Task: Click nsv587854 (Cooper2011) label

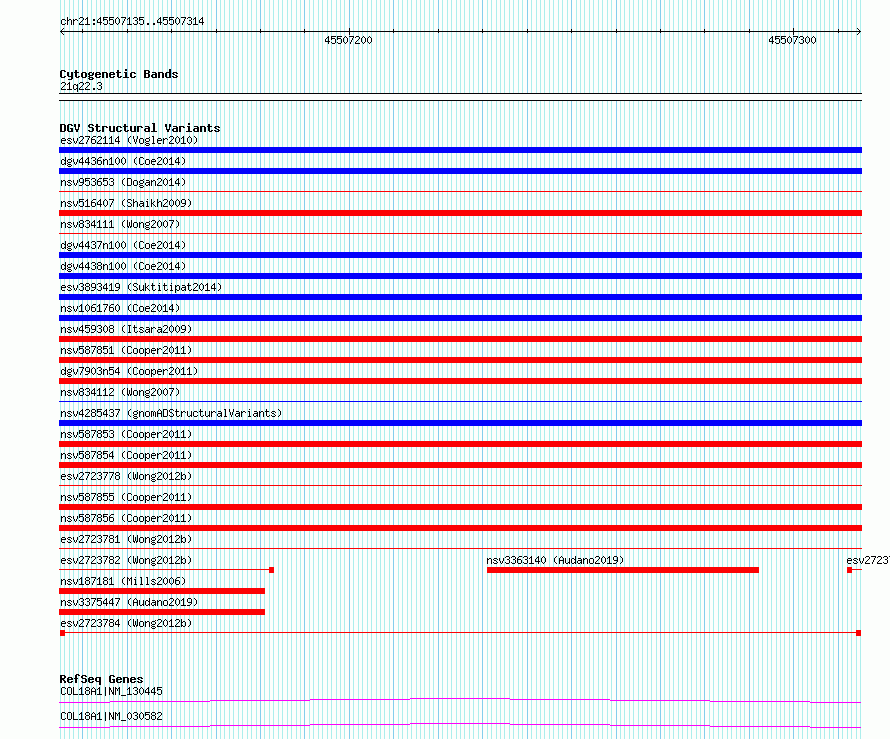Action: tap(126, 455)
